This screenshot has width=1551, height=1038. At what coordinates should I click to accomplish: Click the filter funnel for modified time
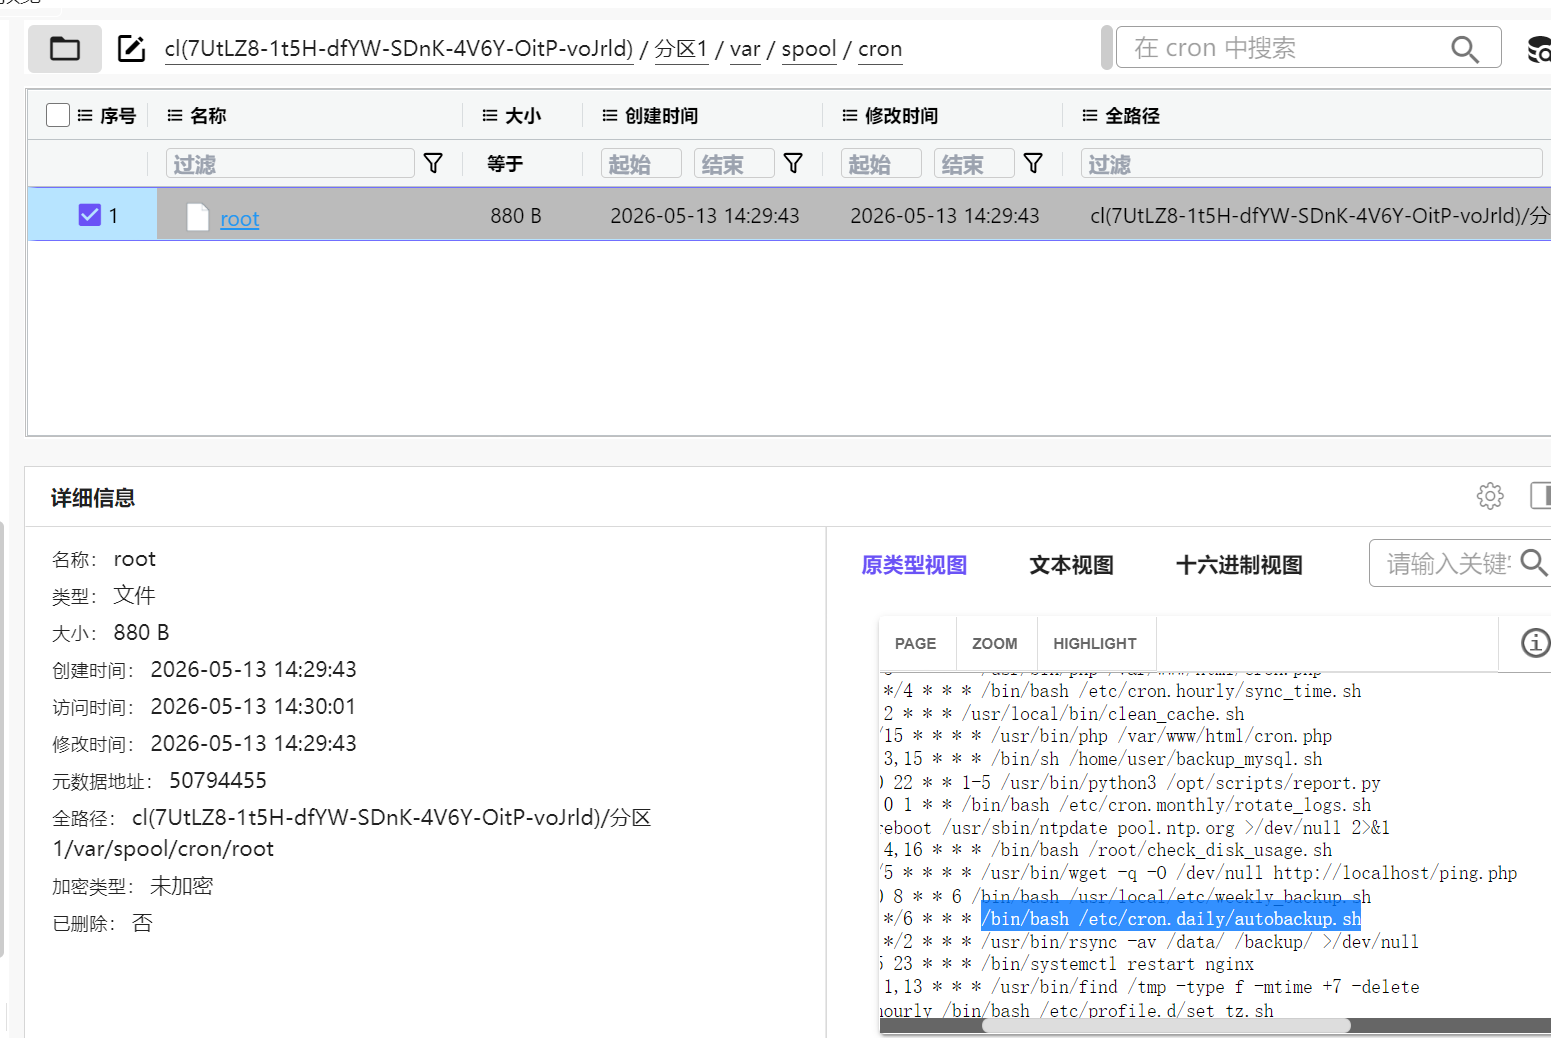pos(1033,163)
